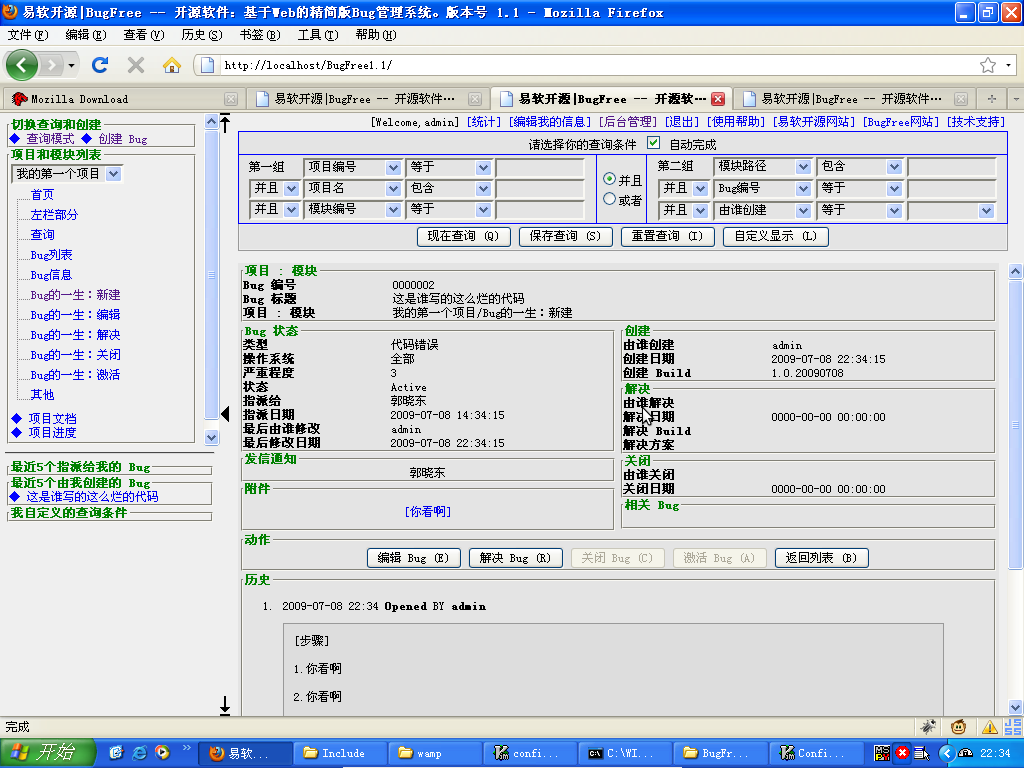Open the 模块路径 field dropdown
The height and width of the screenshot is (768, 1024).
pyautogui.click(x=762, y=167)
